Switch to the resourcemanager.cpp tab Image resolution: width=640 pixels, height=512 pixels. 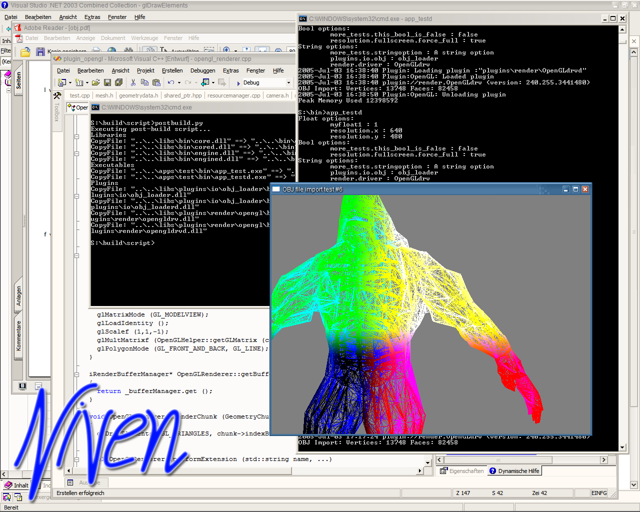coord(233,96)
